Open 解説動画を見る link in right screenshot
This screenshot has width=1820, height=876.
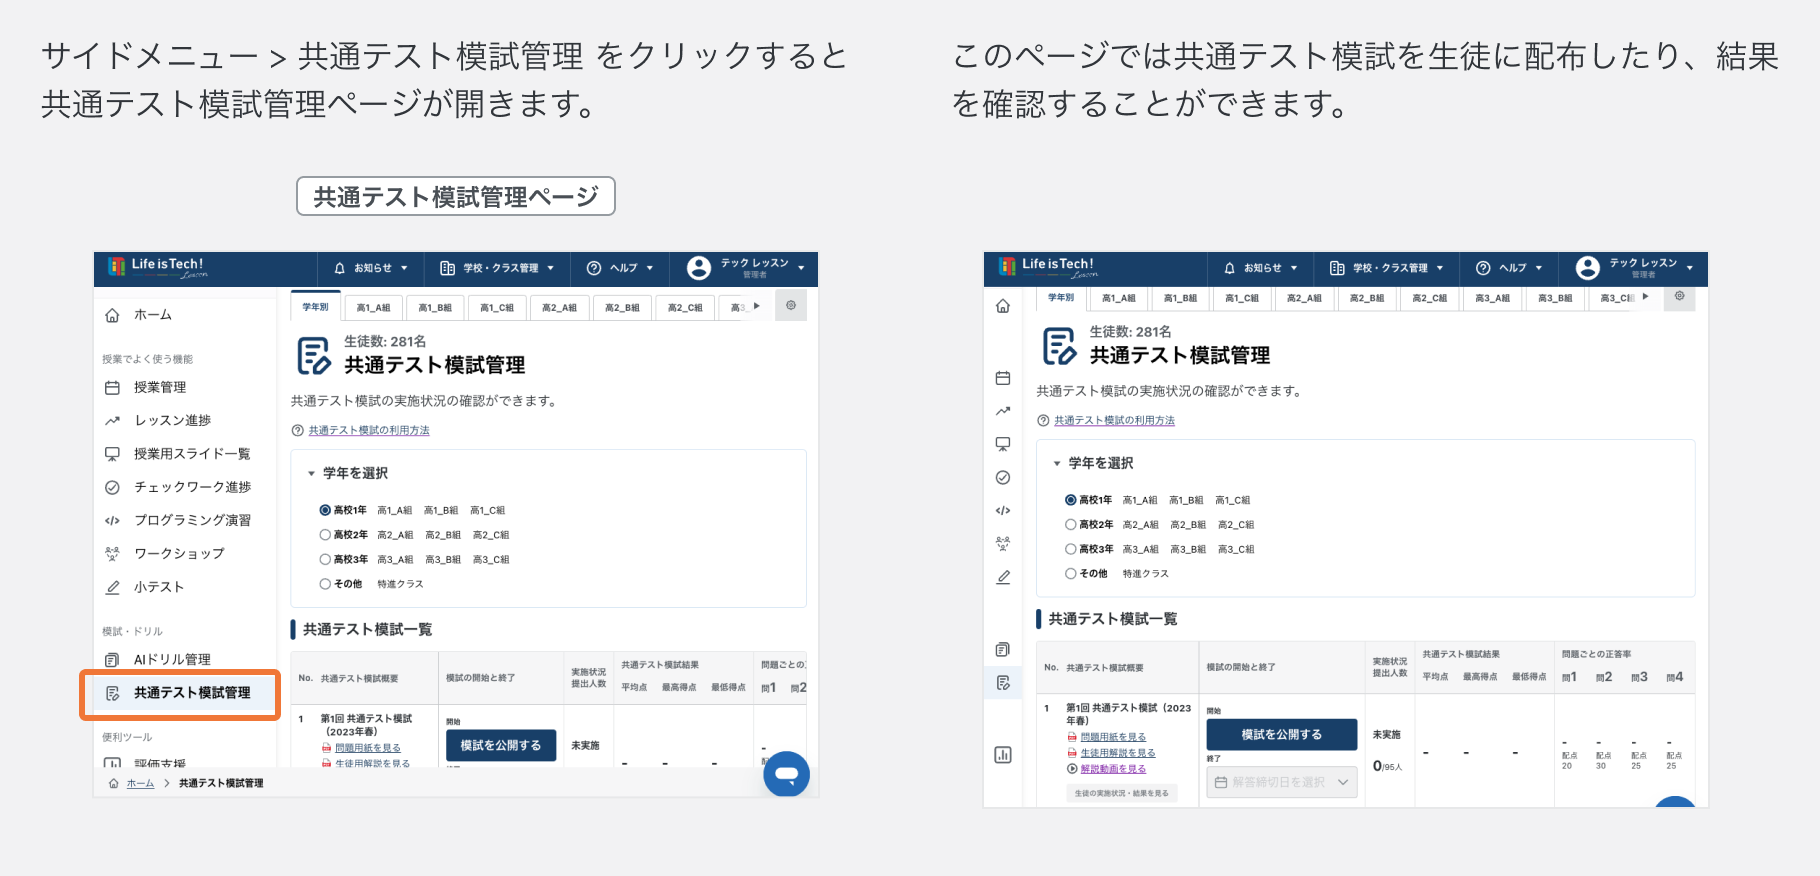[1113, 769]
